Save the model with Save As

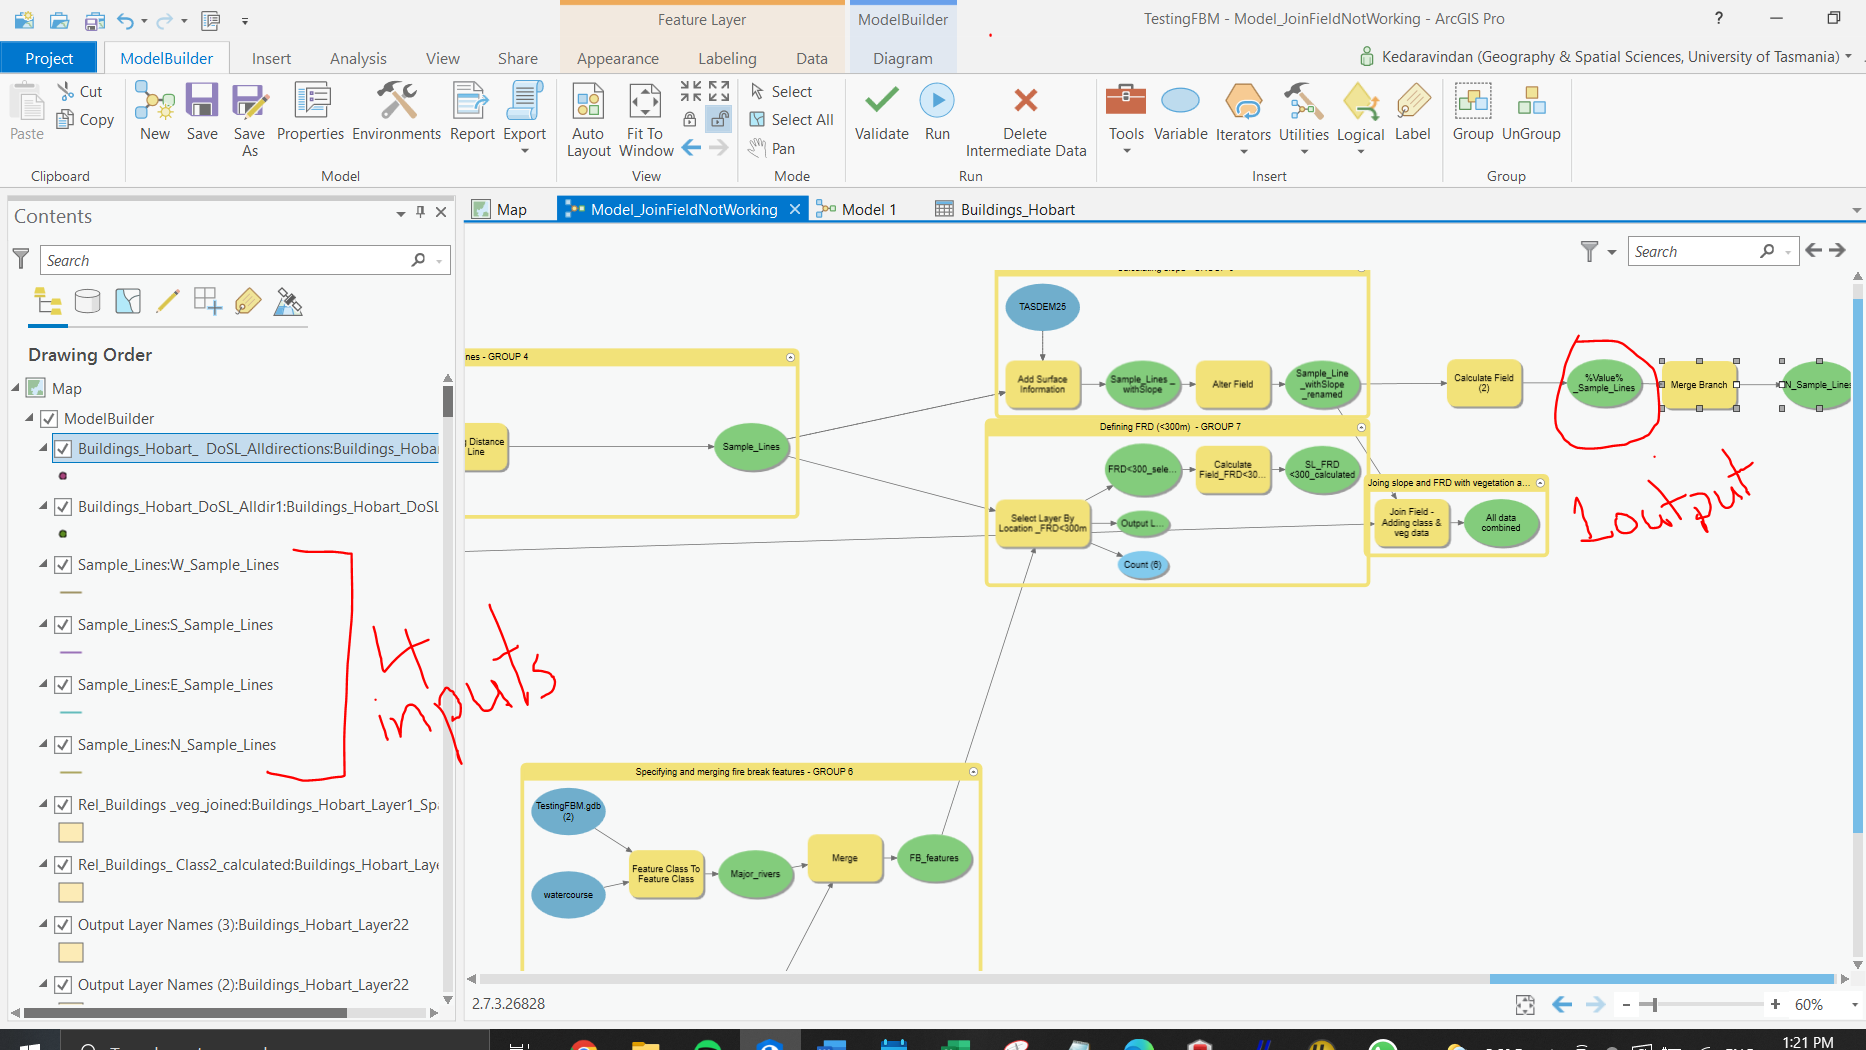tap(249, 118)
